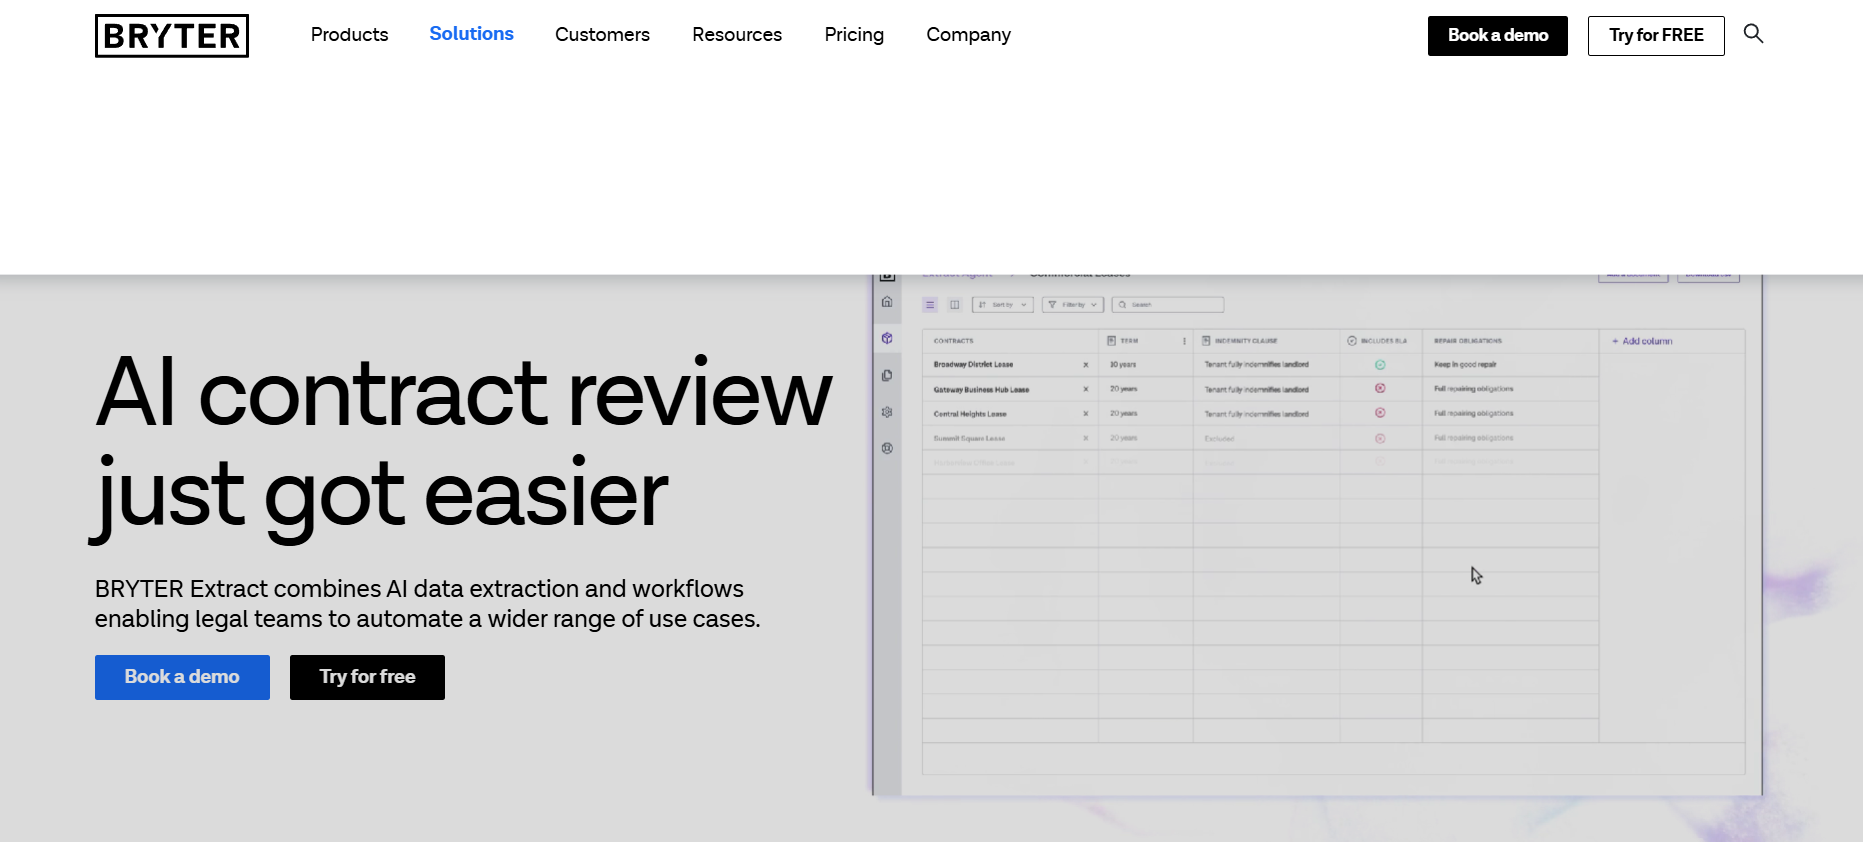The image size is (1863, 842).
Task: Open Term column three-dot menu
Action: click(1185, 341)
